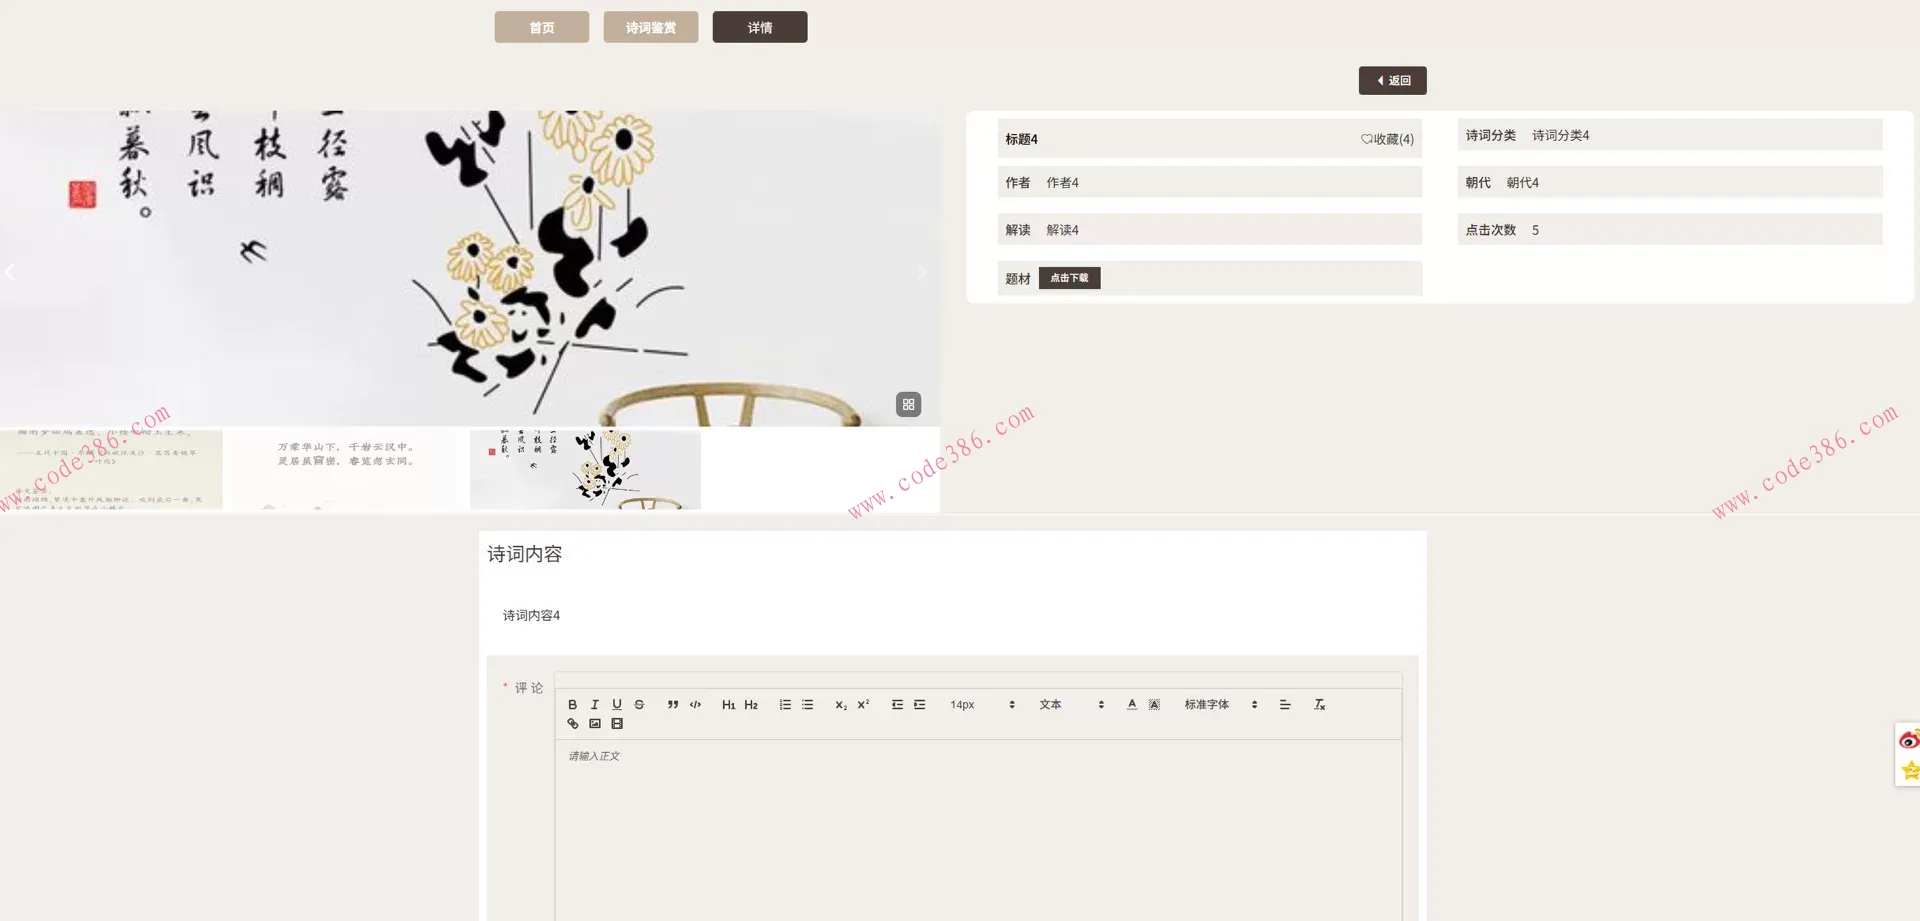Create a bulleted list
Image resolution: width=1920 pixels, height=921 pixels.
pos(807,705)
